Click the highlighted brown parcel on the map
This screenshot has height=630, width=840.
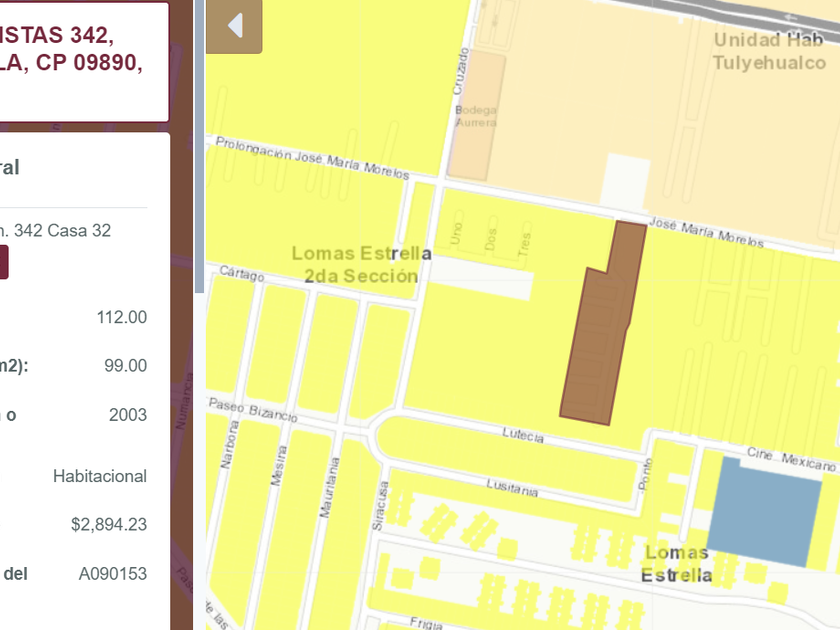(x=600, y=340)
